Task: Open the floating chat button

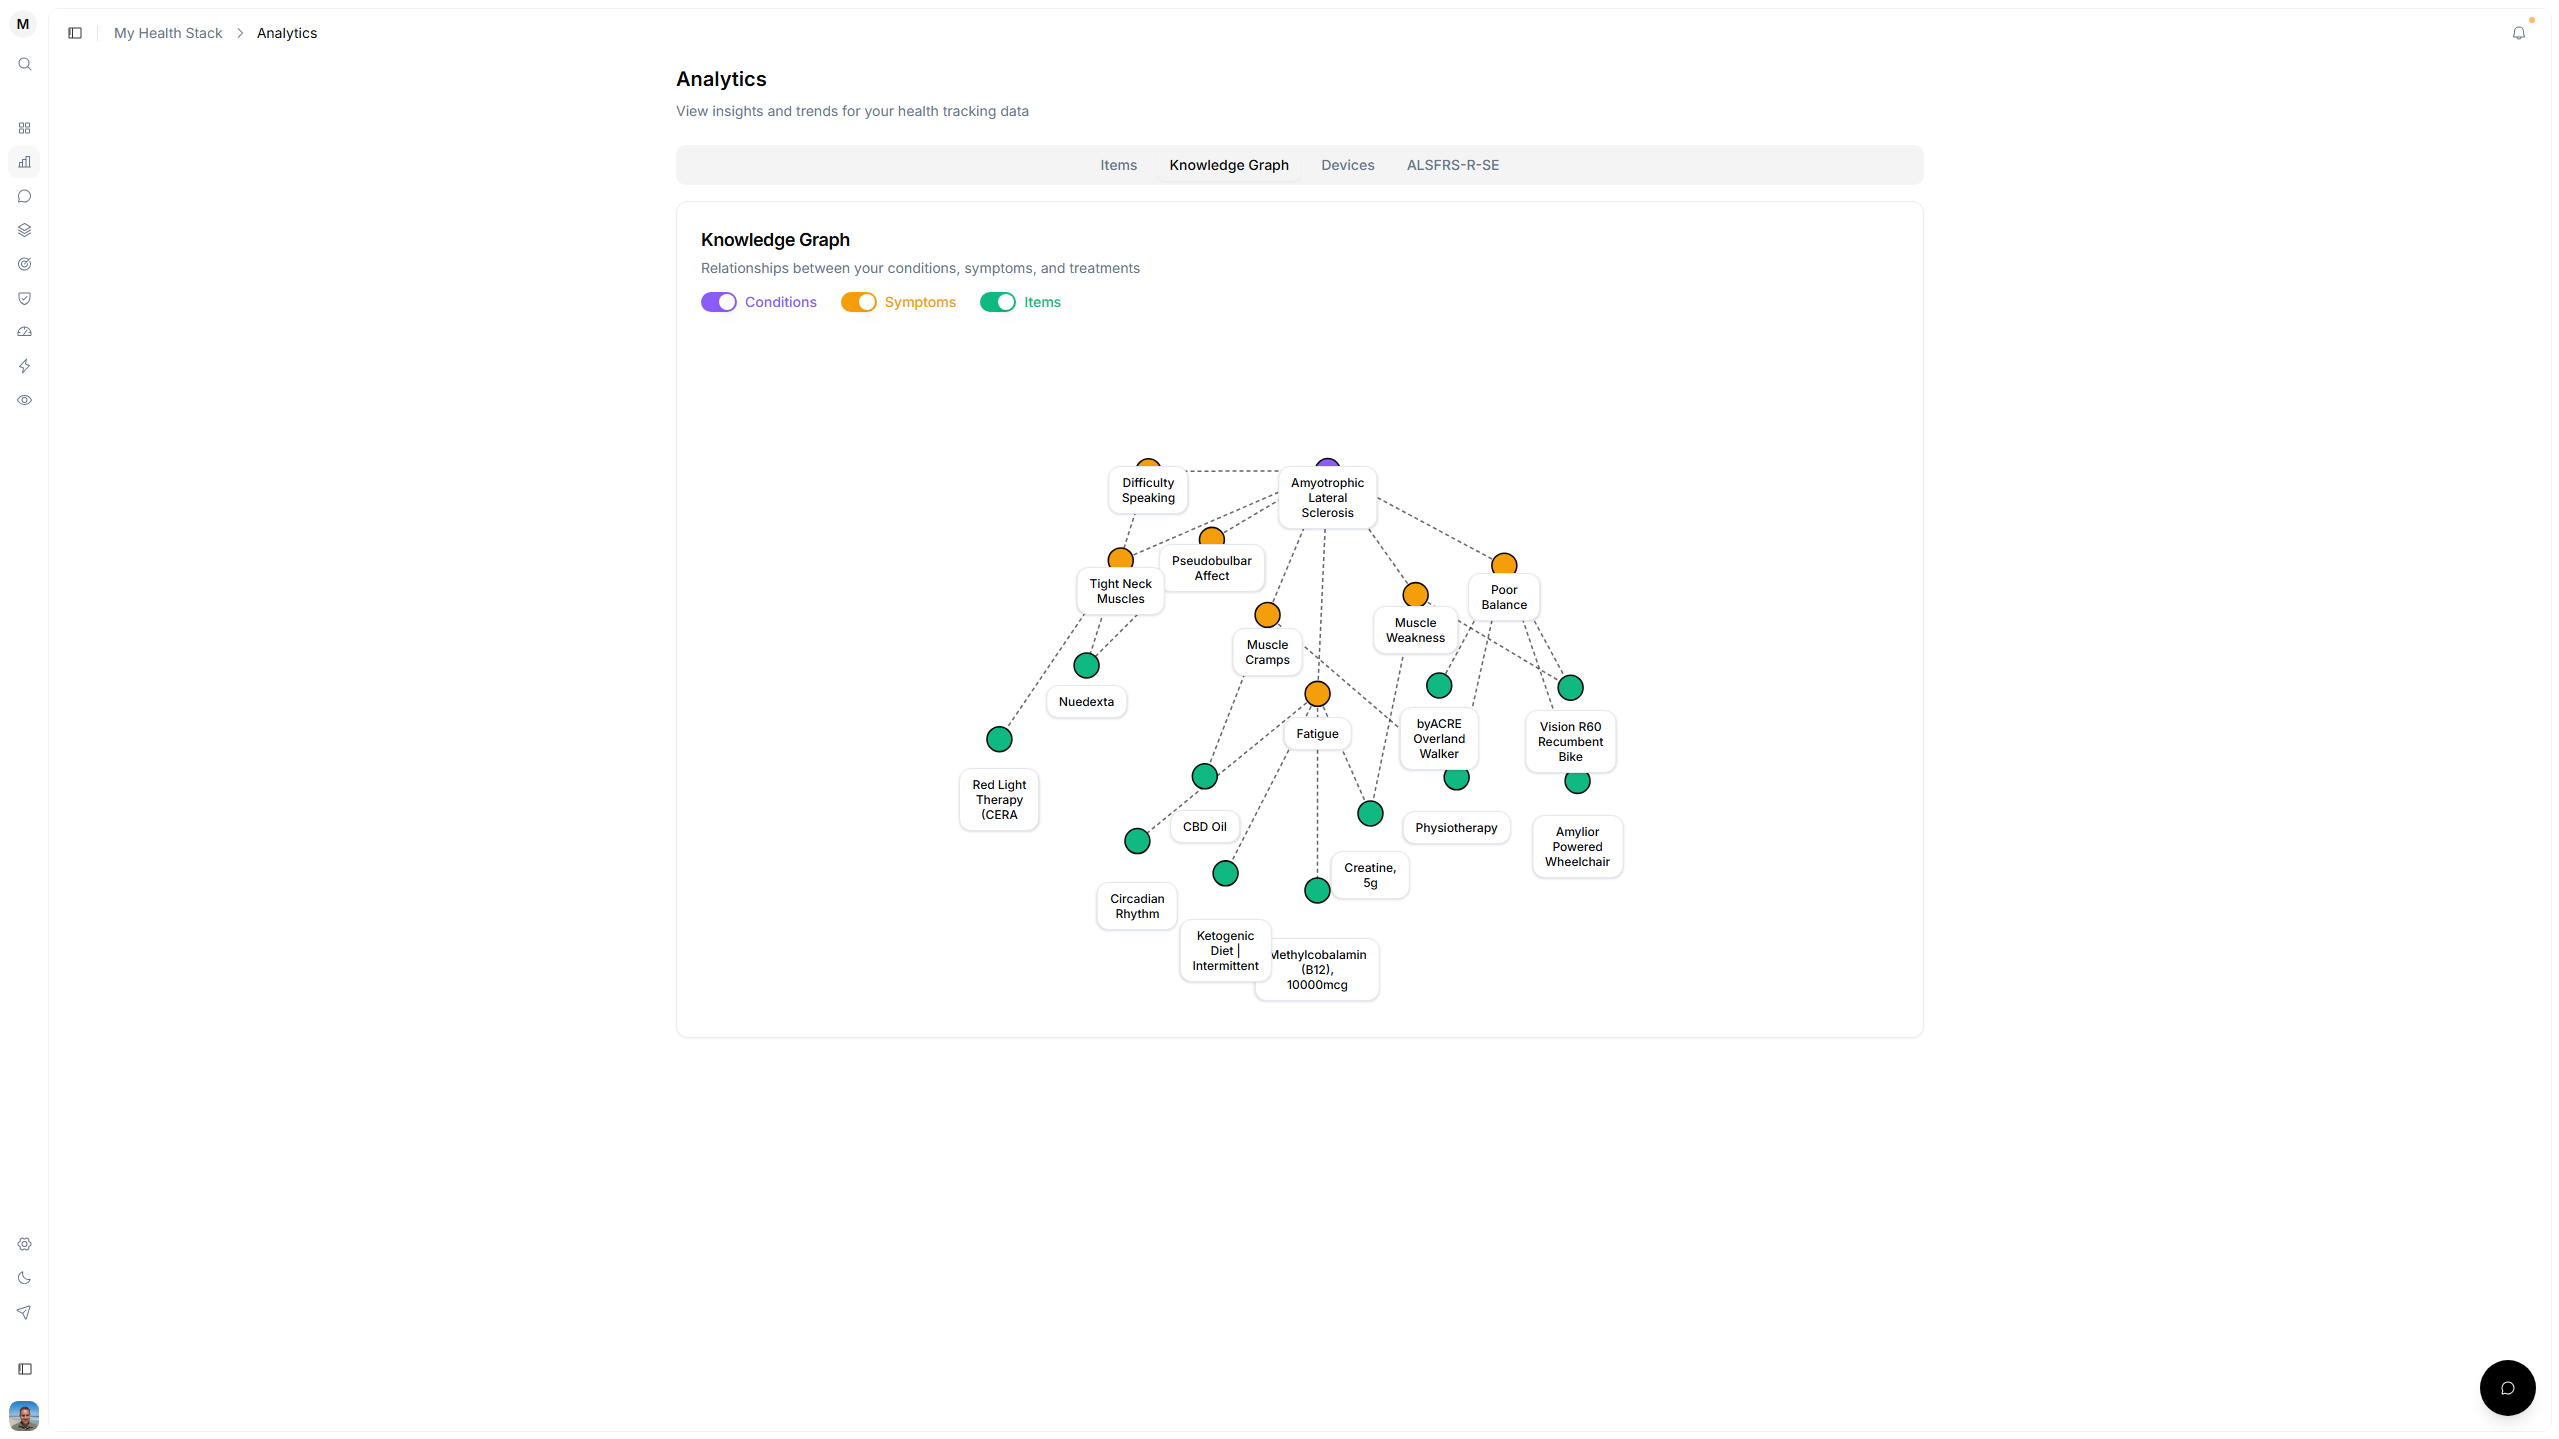Action: pyautogui.click(x=2506, y=1387)
